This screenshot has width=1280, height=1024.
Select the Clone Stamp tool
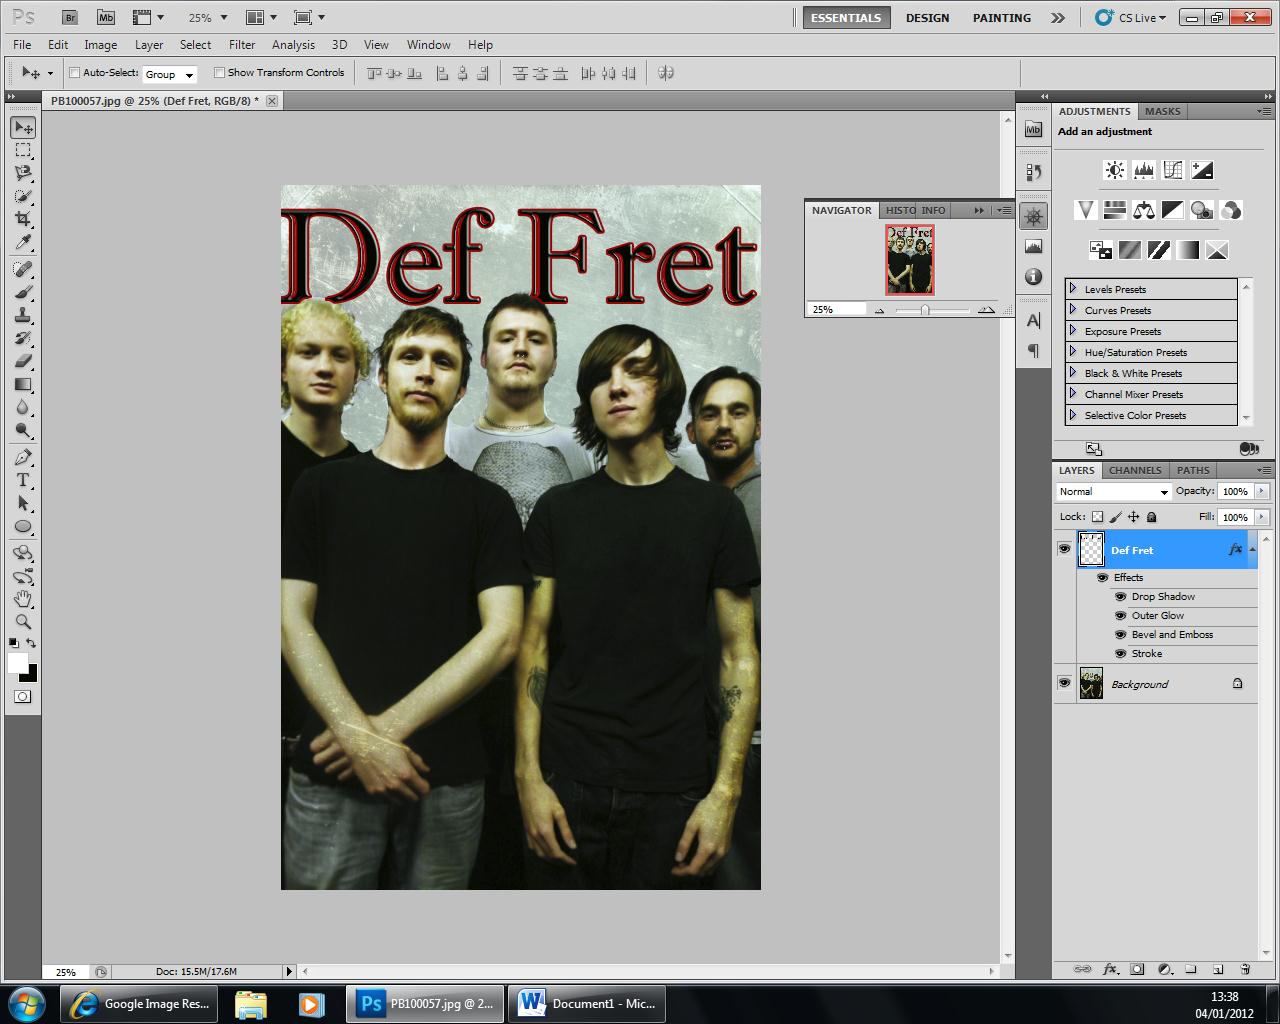point(23,315)
